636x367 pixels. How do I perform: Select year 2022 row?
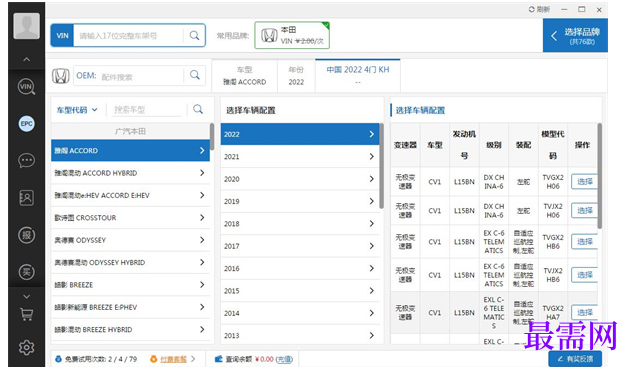click(x=300, y=134)
